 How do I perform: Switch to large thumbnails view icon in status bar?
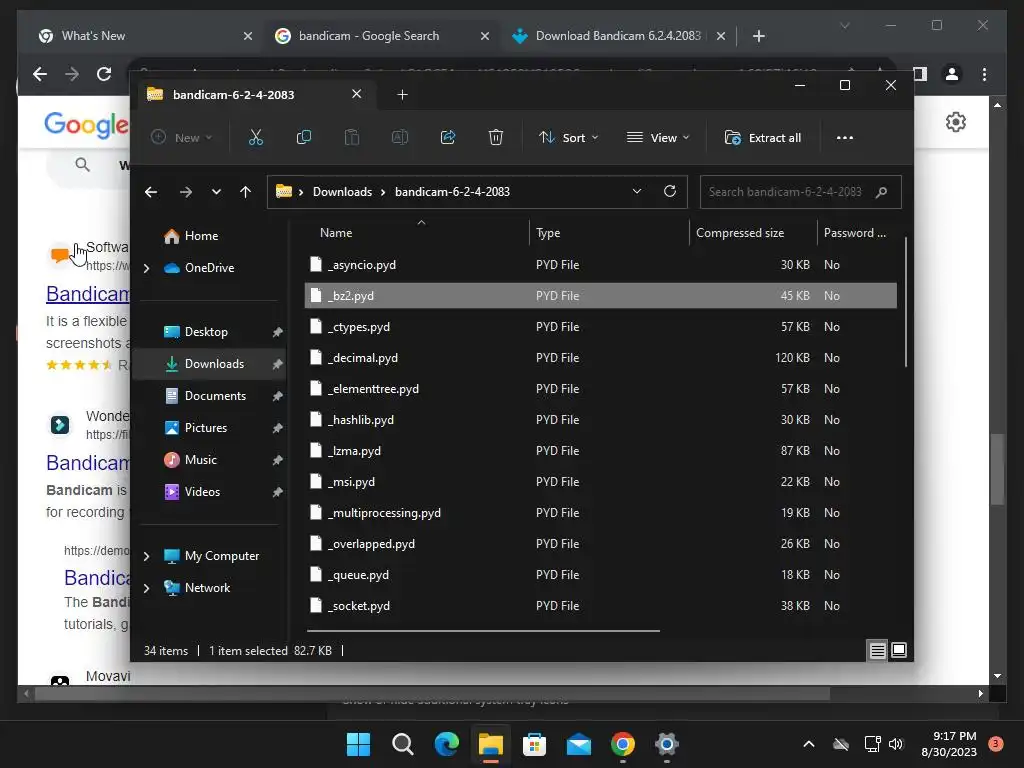(x=899, y=650)
